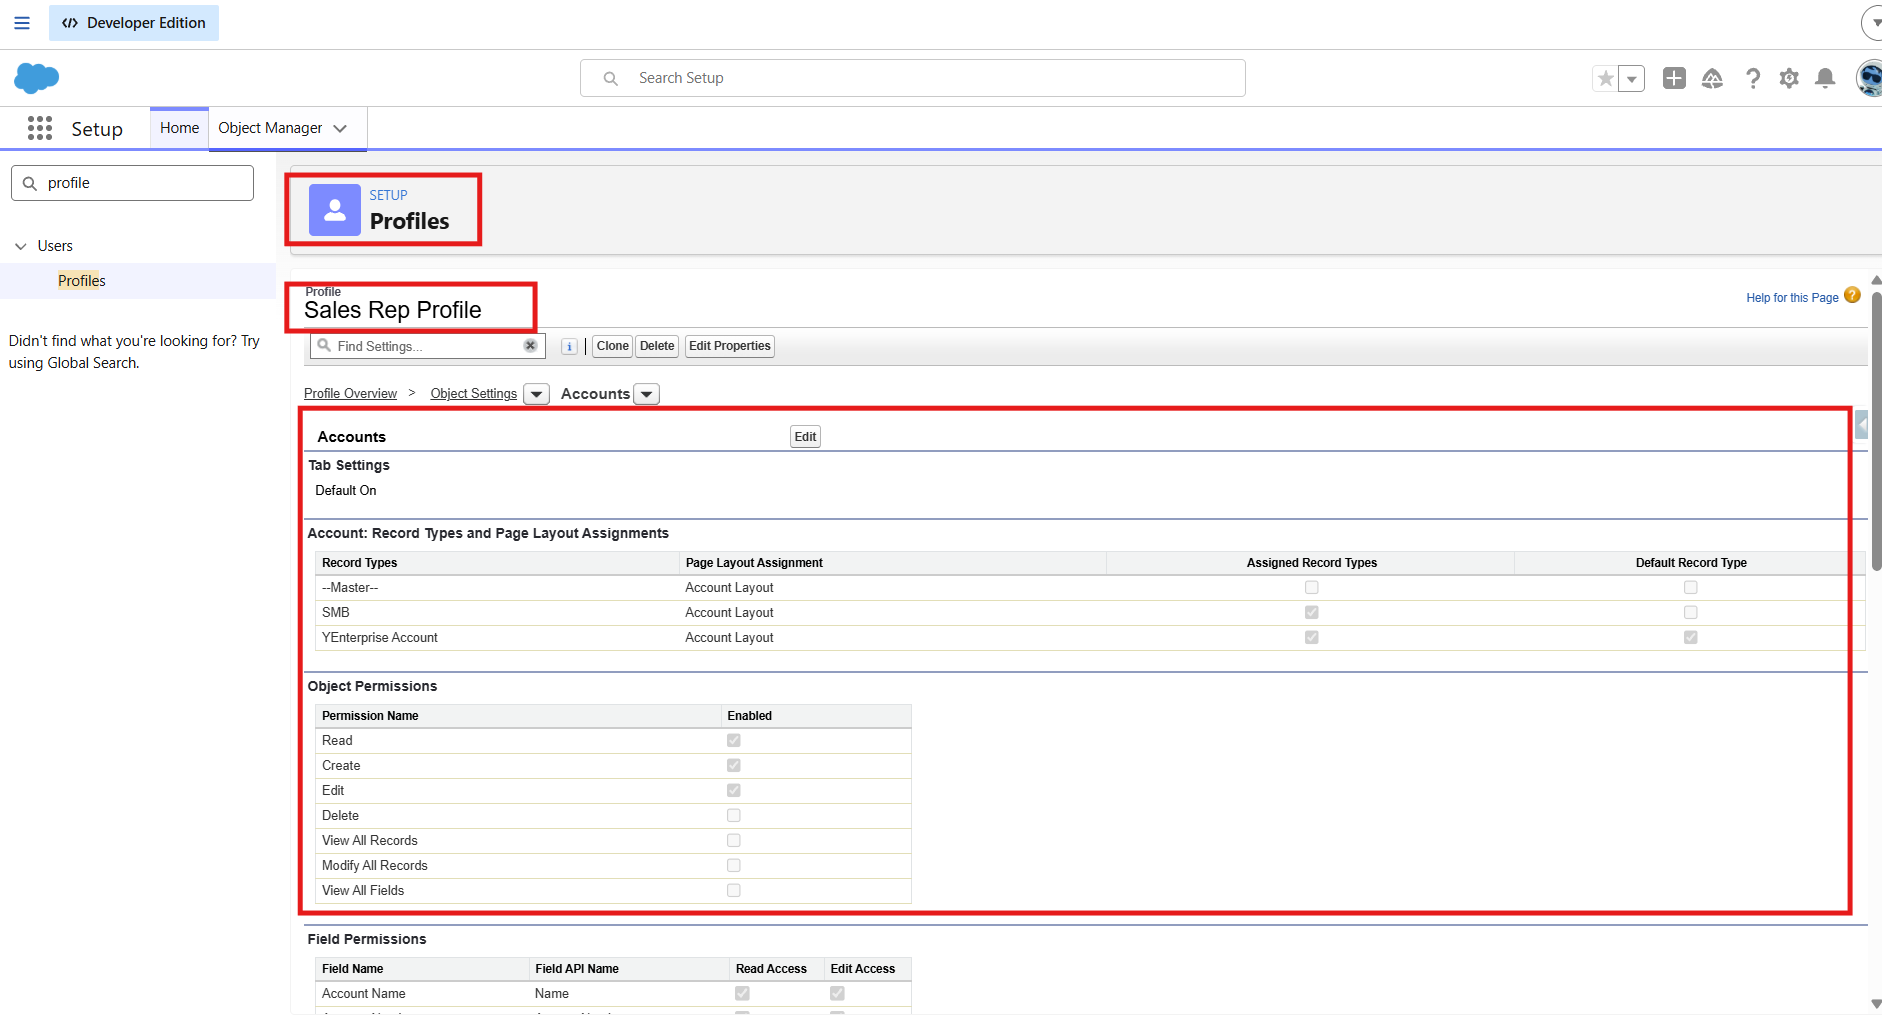Open the Object Manager tab

click(x=270, y=128)
